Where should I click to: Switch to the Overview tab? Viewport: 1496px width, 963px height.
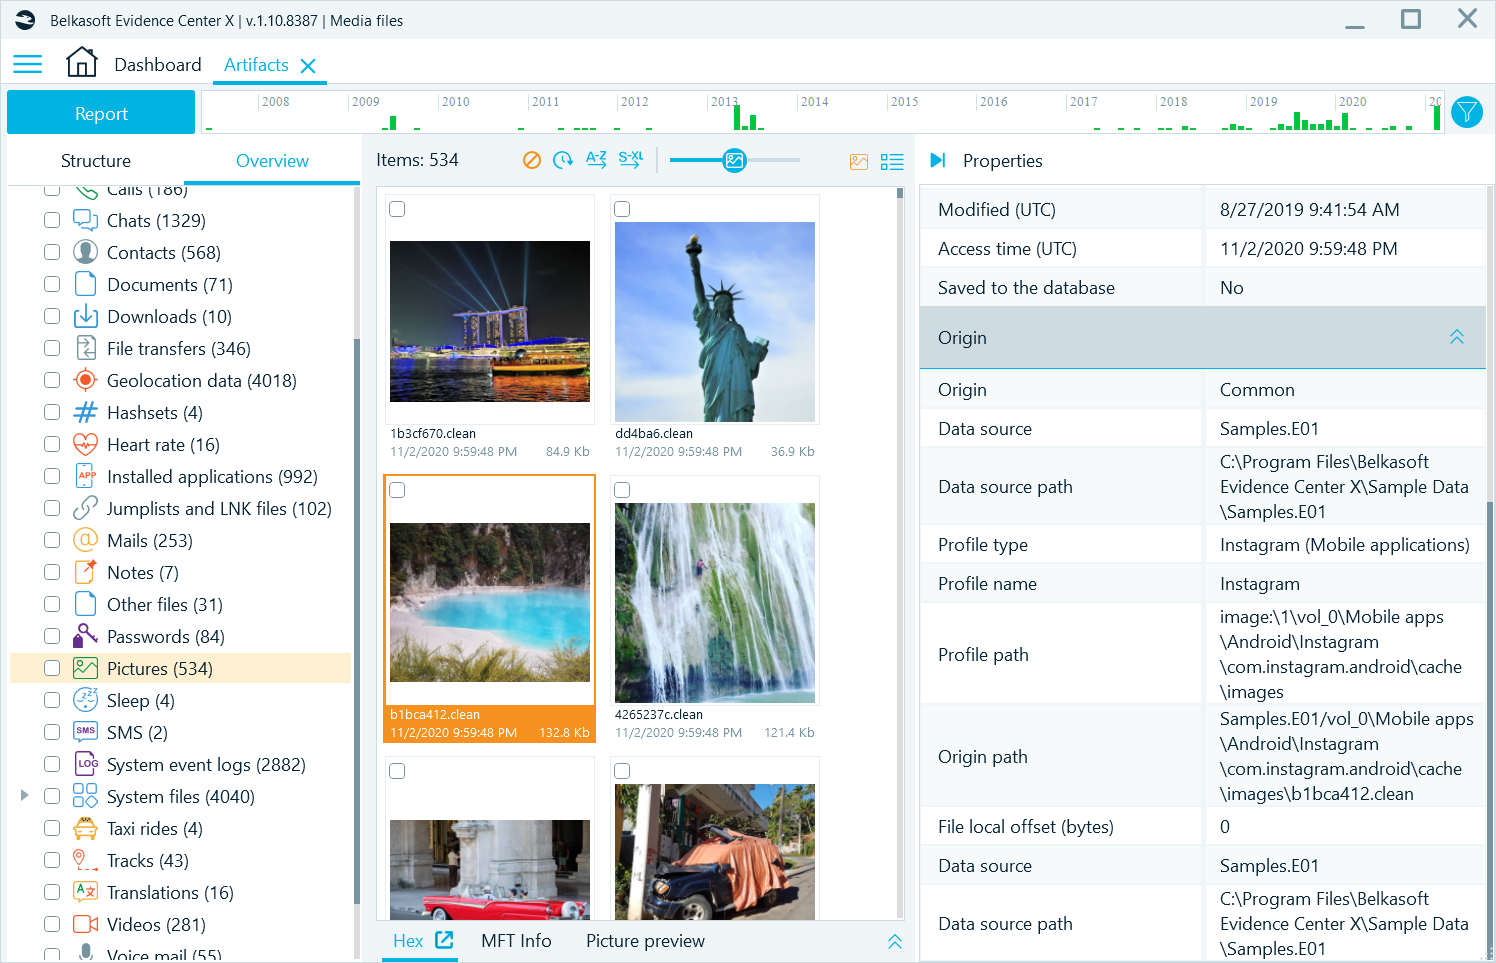[x=272, y=161]
